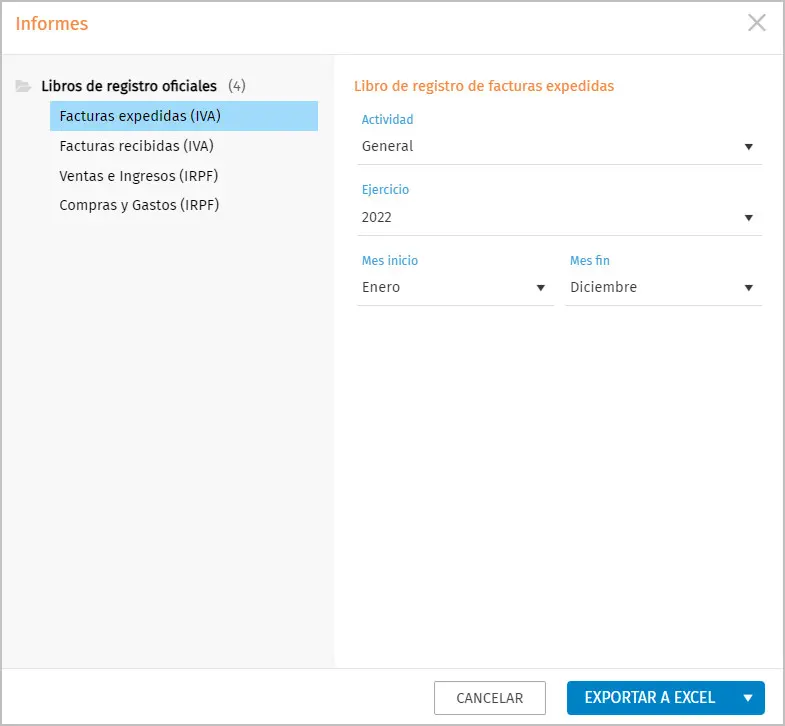
Task: Click the General value in Actividad field
Action: click(x=388, y=146)
